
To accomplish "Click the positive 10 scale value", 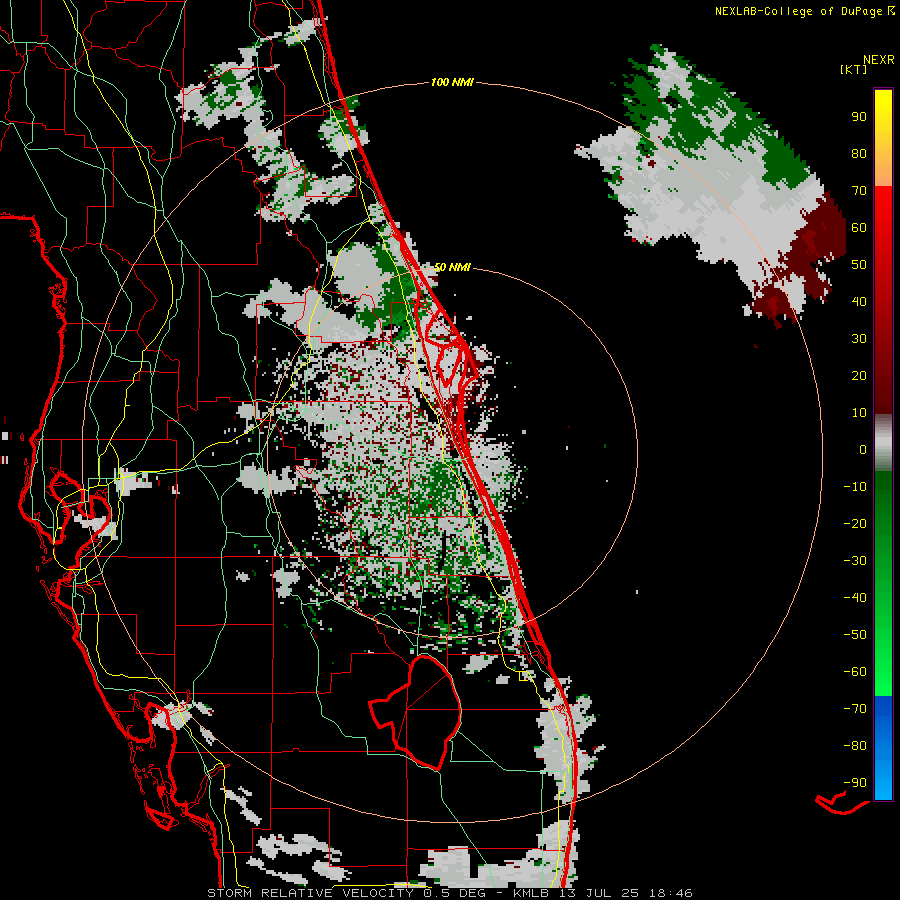I will (x=859, y=413).
